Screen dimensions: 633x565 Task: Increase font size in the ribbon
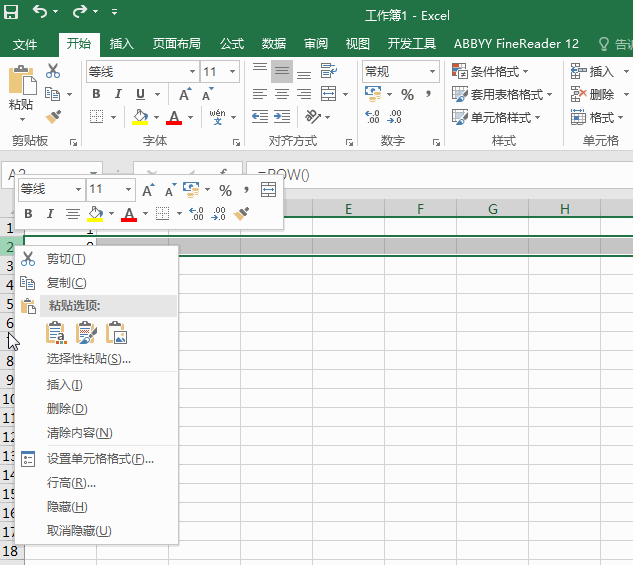[185, 94]
